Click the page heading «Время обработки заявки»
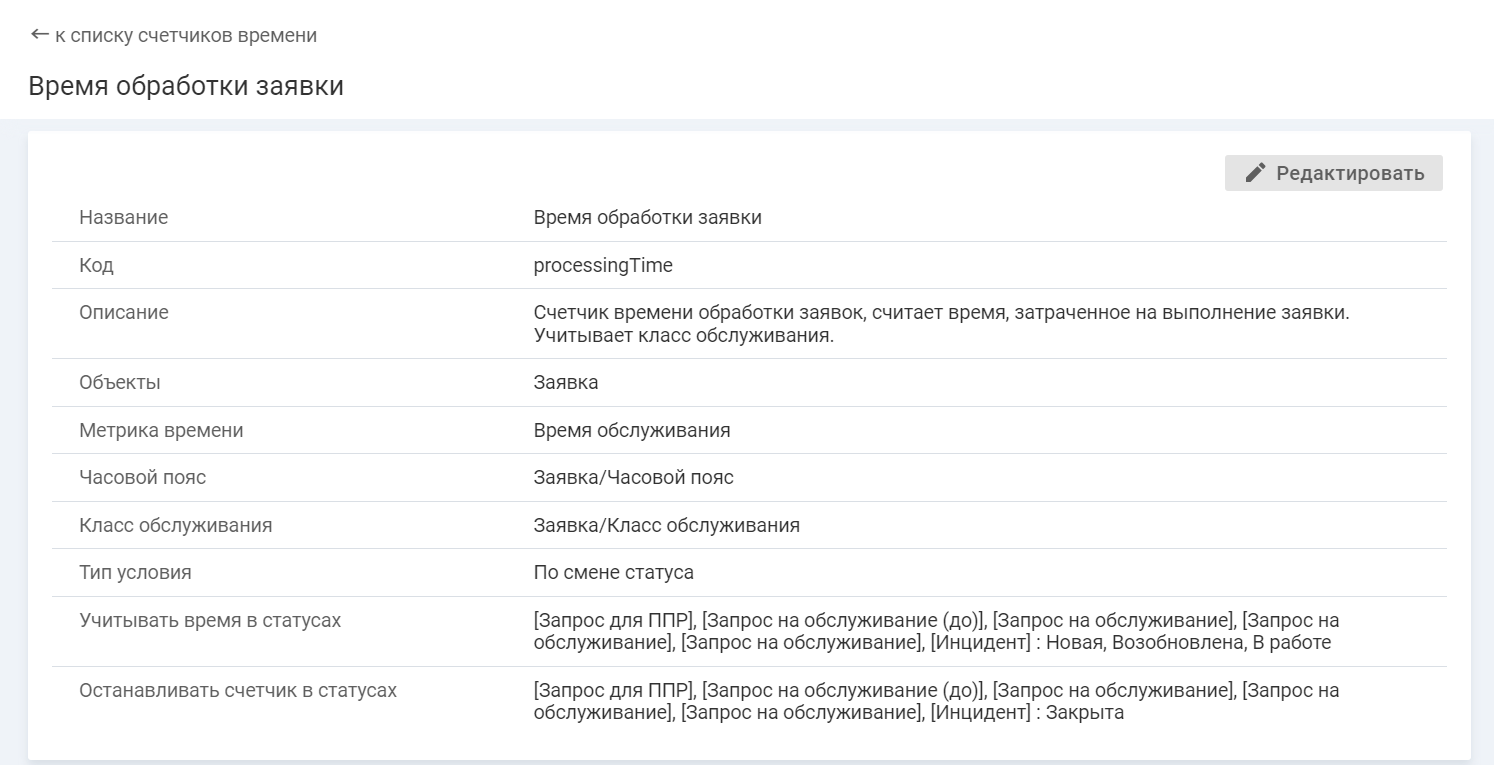This screenshot has height=765, width=1494. click(x=186, y=86)
